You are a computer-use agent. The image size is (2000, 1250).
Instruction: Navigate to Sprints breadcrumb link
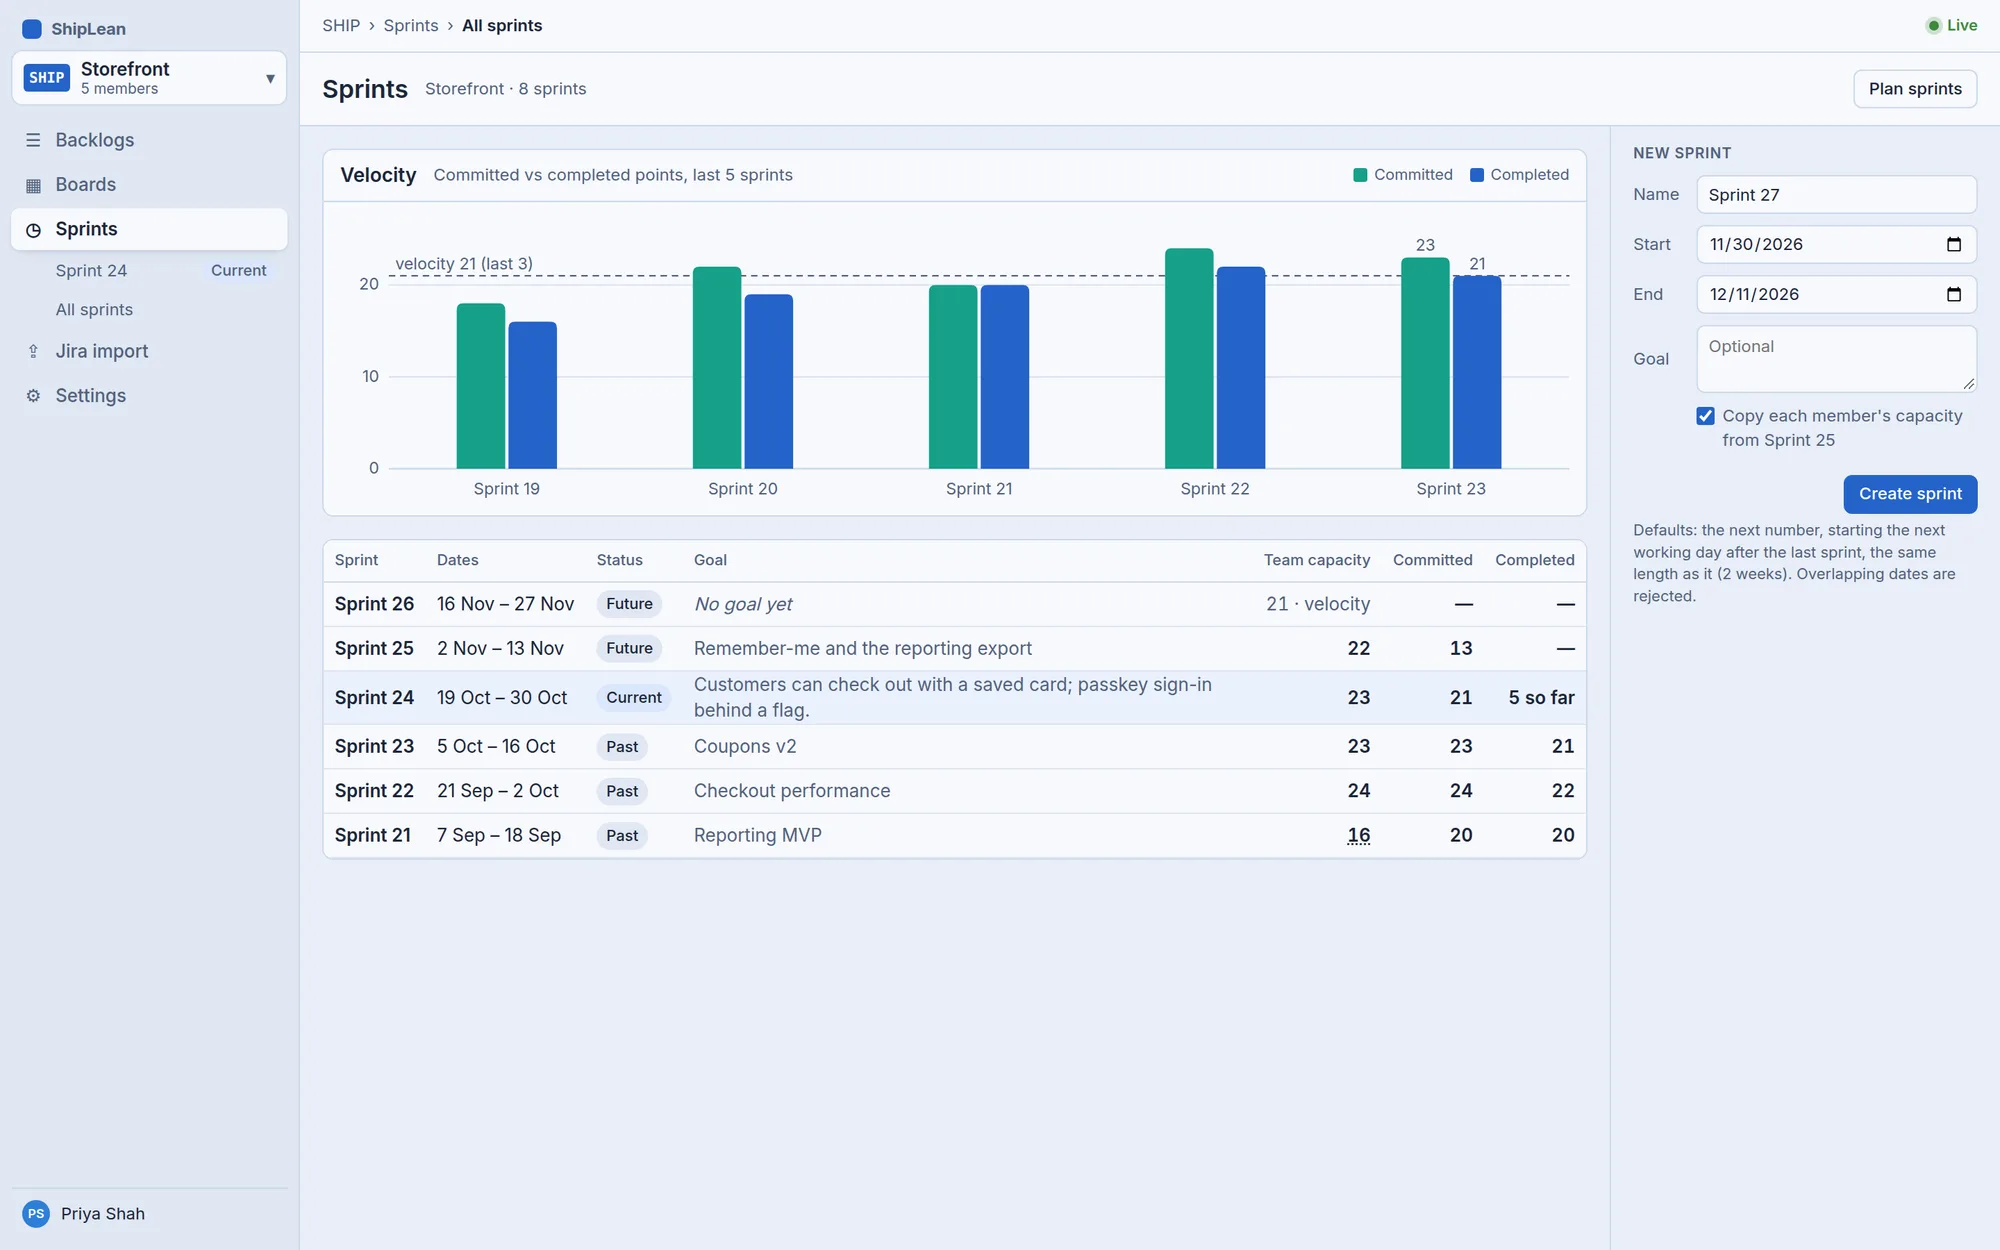pos(411,26)
